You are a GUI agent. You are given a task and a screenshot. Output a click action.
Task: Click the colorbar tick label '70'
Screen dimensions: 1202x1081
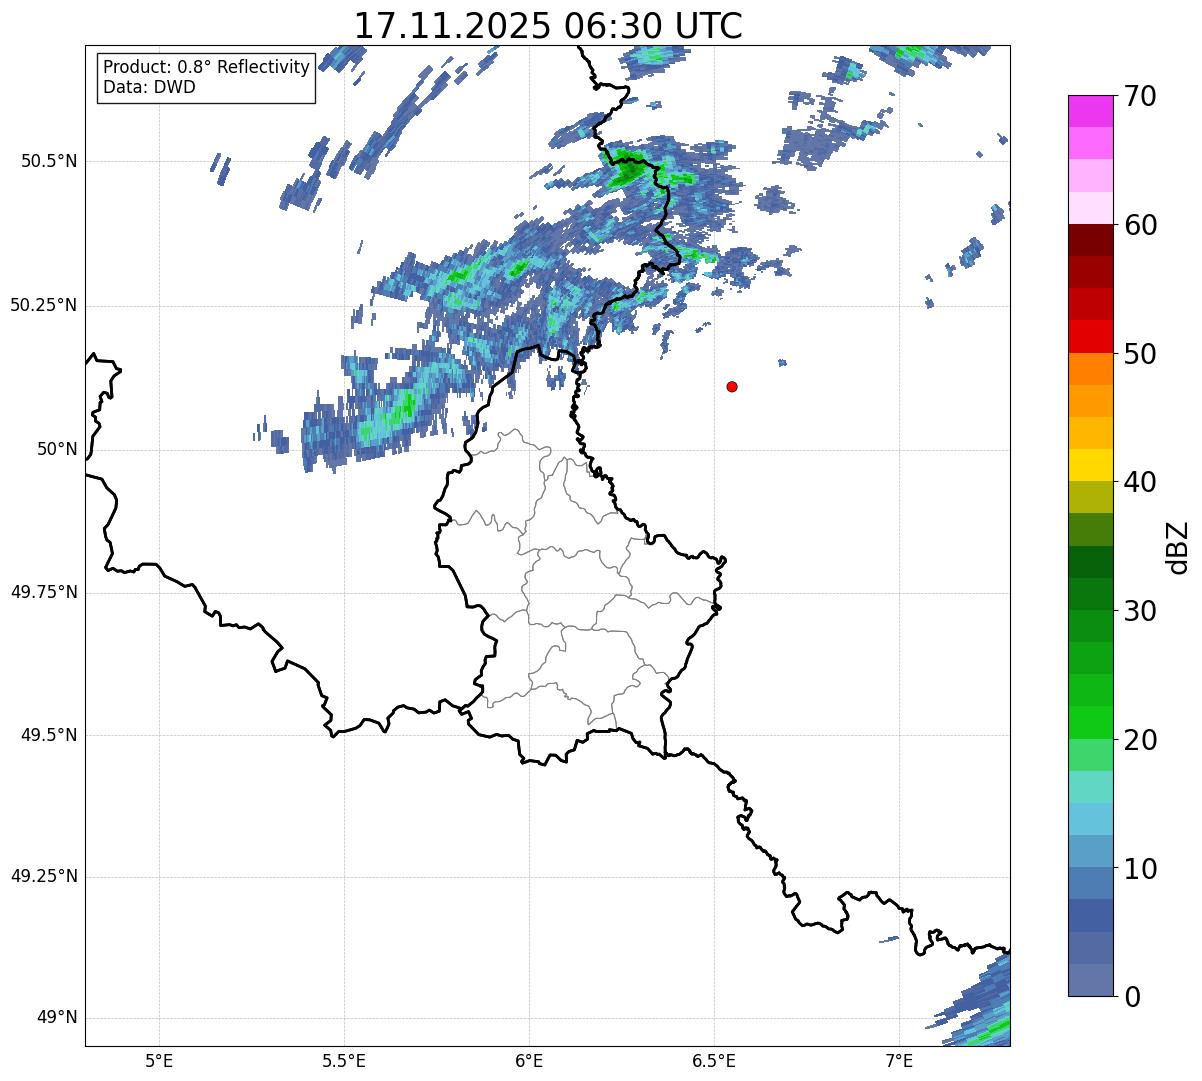point(1139,96)
